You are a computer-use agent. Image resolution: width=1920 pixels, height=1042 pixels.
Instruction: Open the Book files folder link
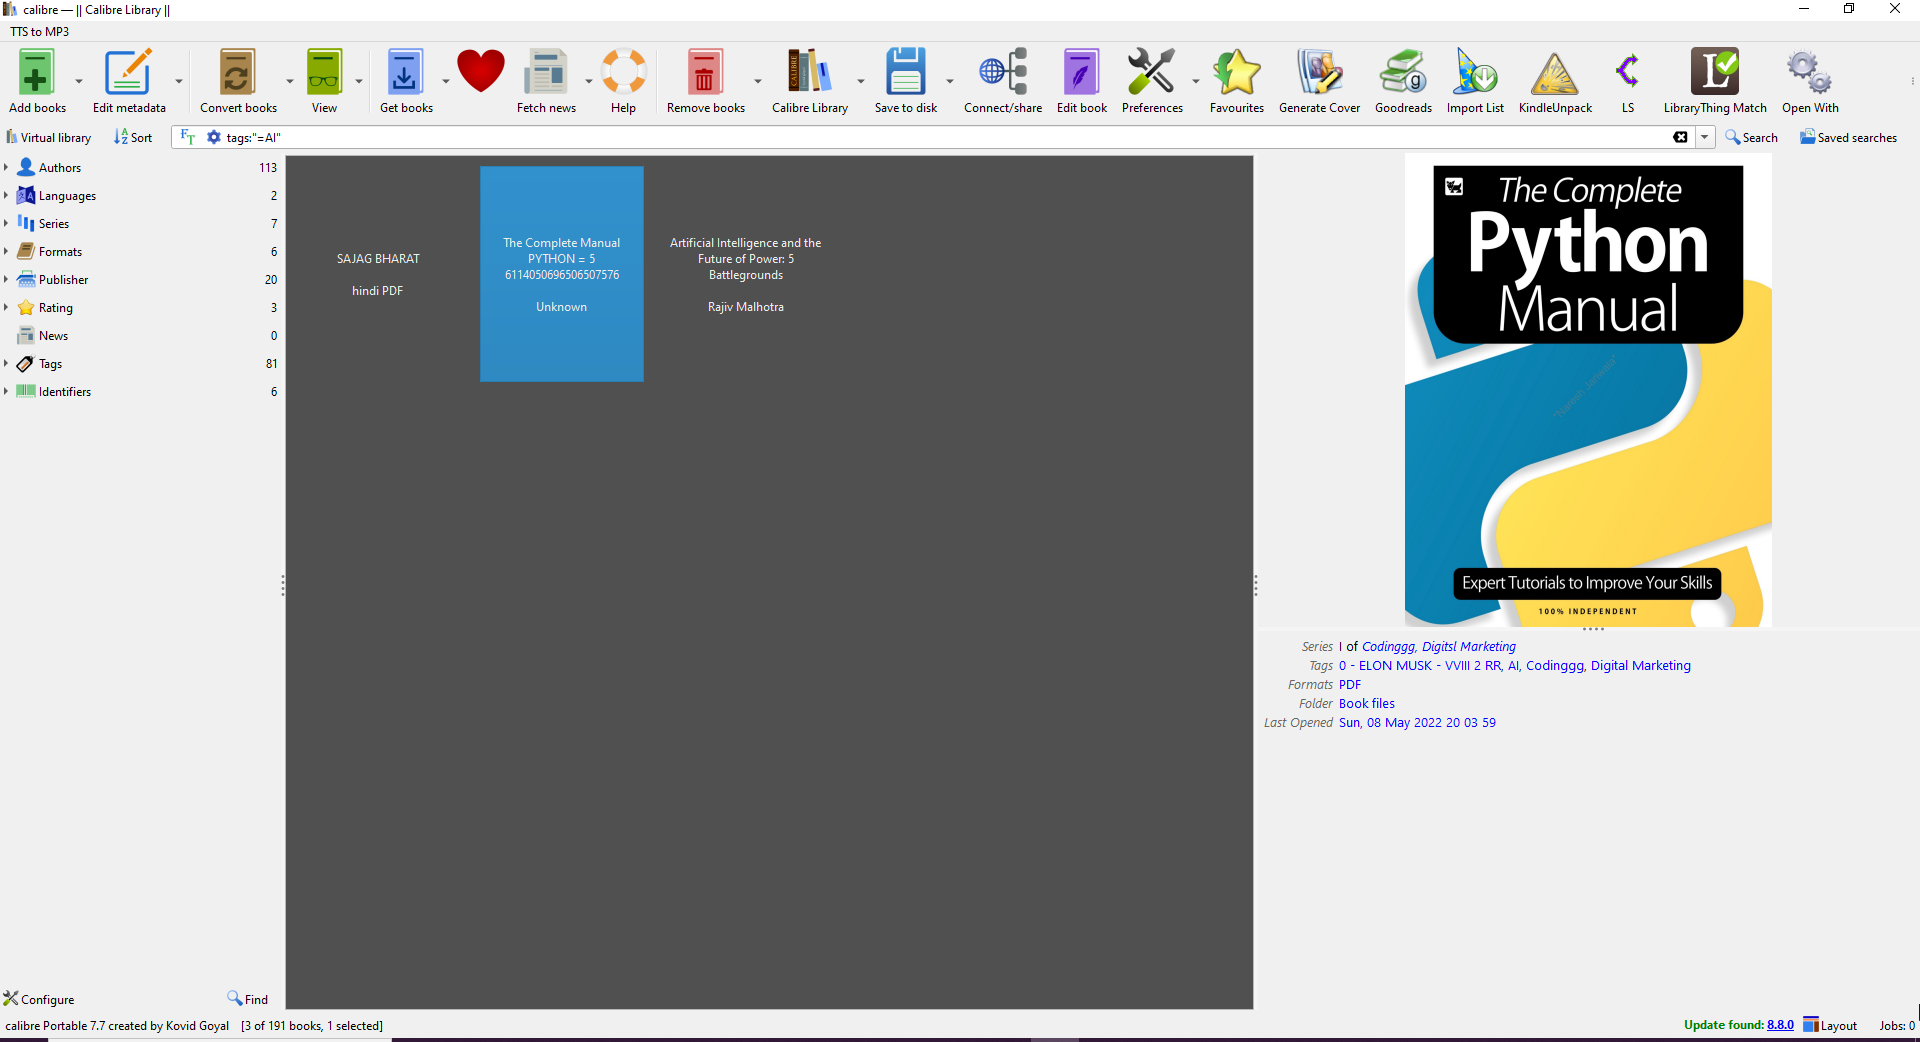point(1367,704)
